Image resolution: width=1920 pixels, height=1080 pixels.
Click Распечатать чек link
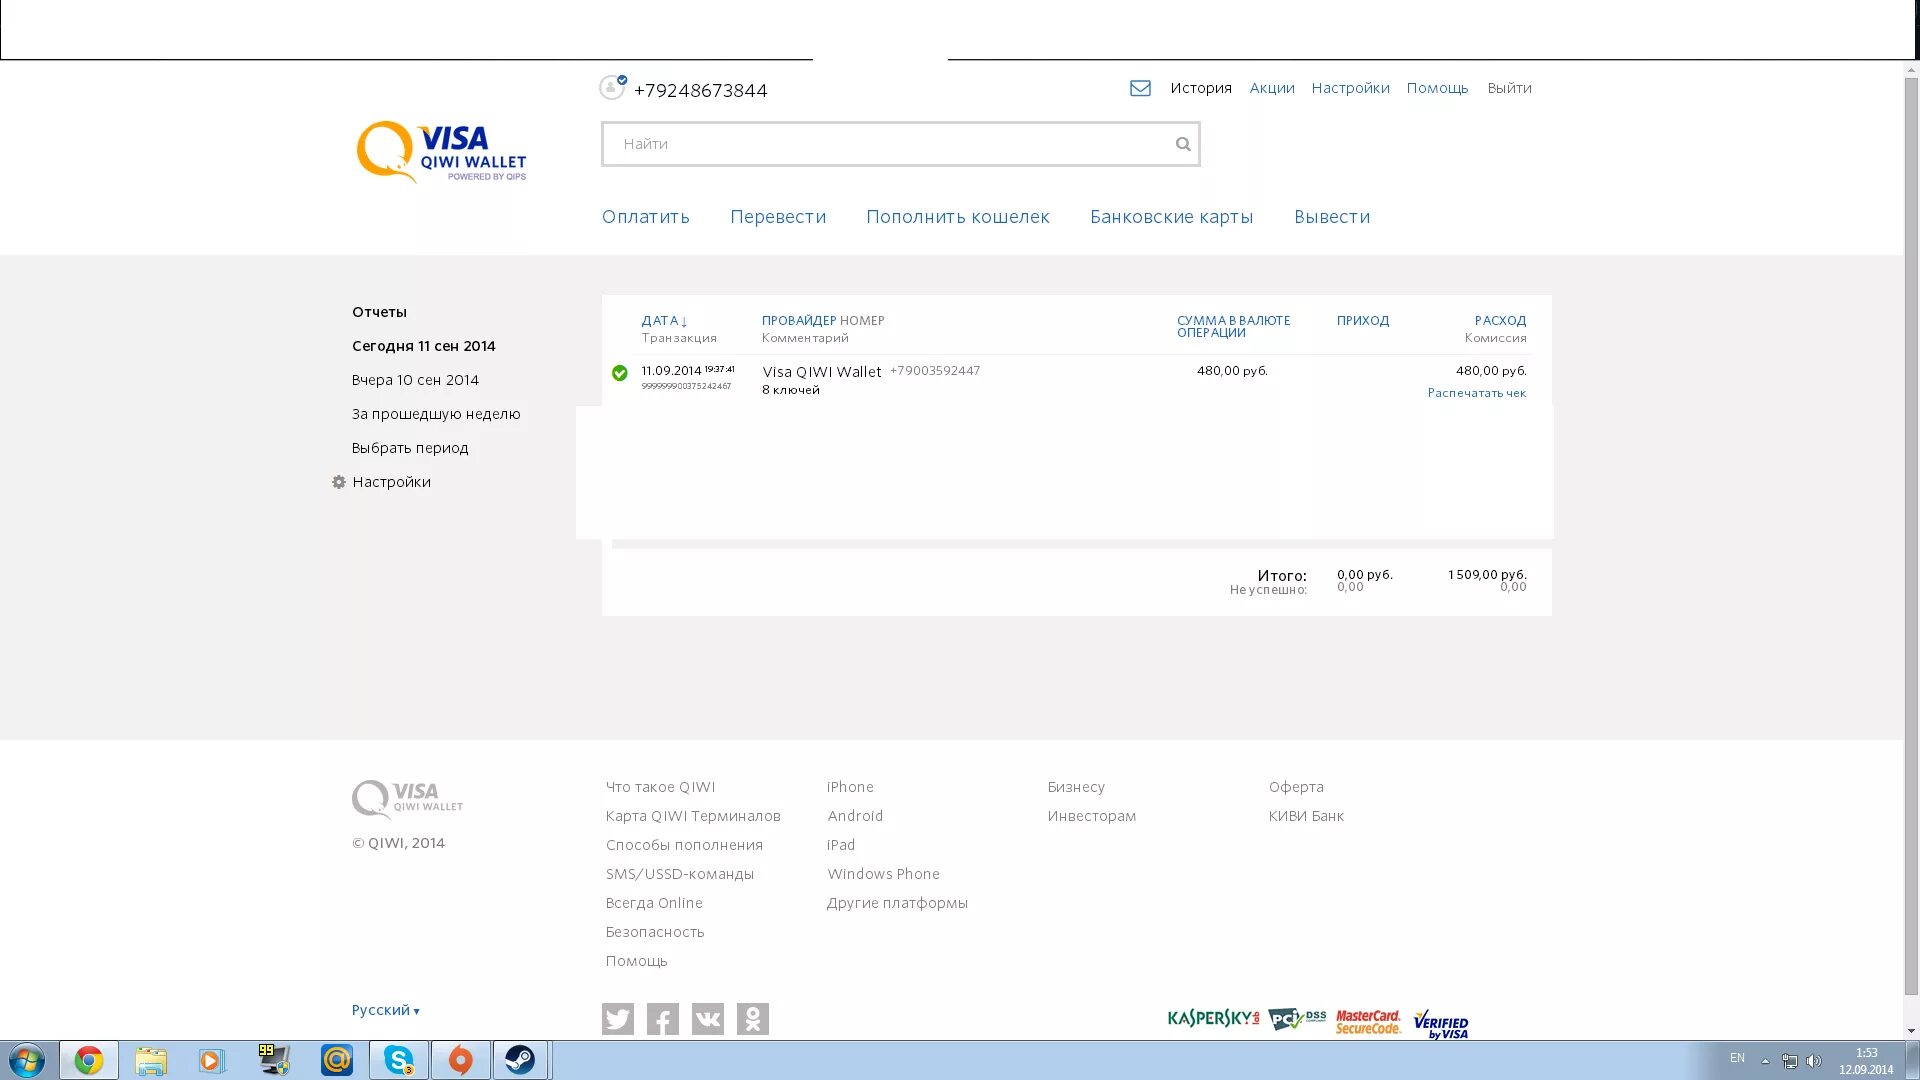(1477, 393)
